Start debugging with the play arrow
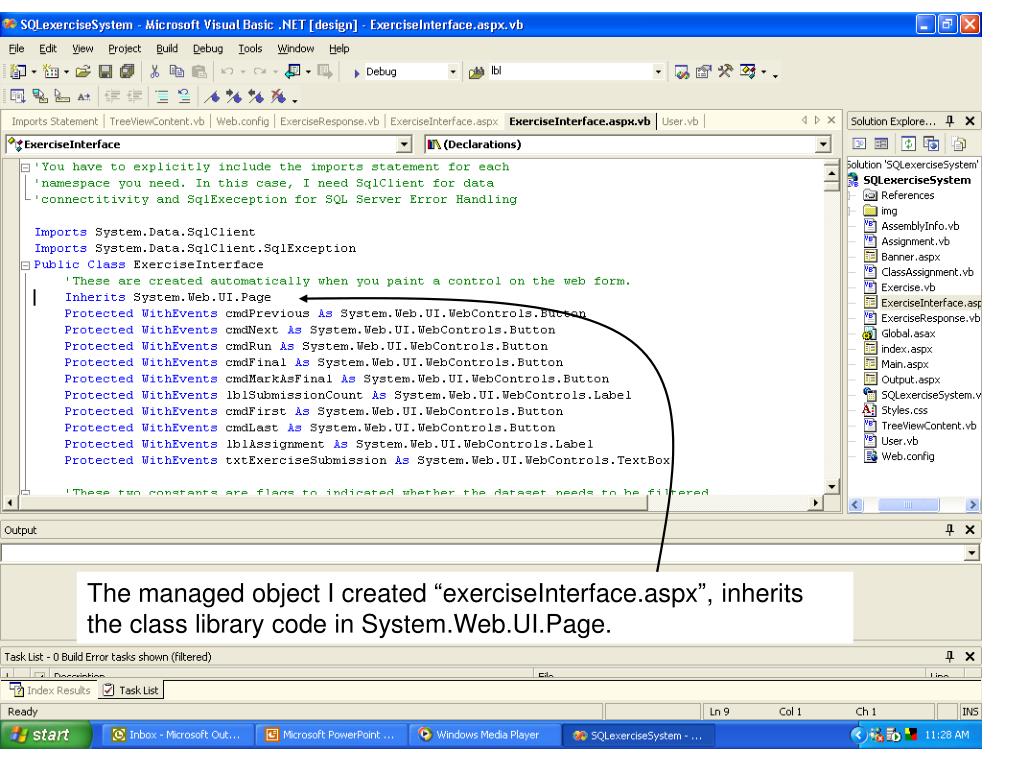Screen dimensions: 1024x768 357,72
